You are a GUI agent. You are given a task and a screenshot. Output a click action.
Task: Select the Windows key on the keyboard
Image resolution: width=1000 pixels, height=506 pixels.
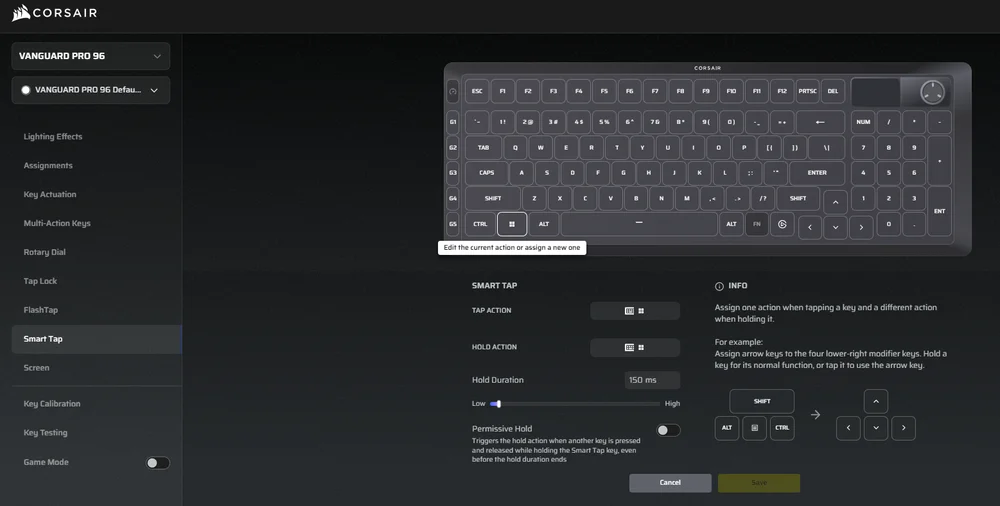pyautogui.click(x=511, y=225)
